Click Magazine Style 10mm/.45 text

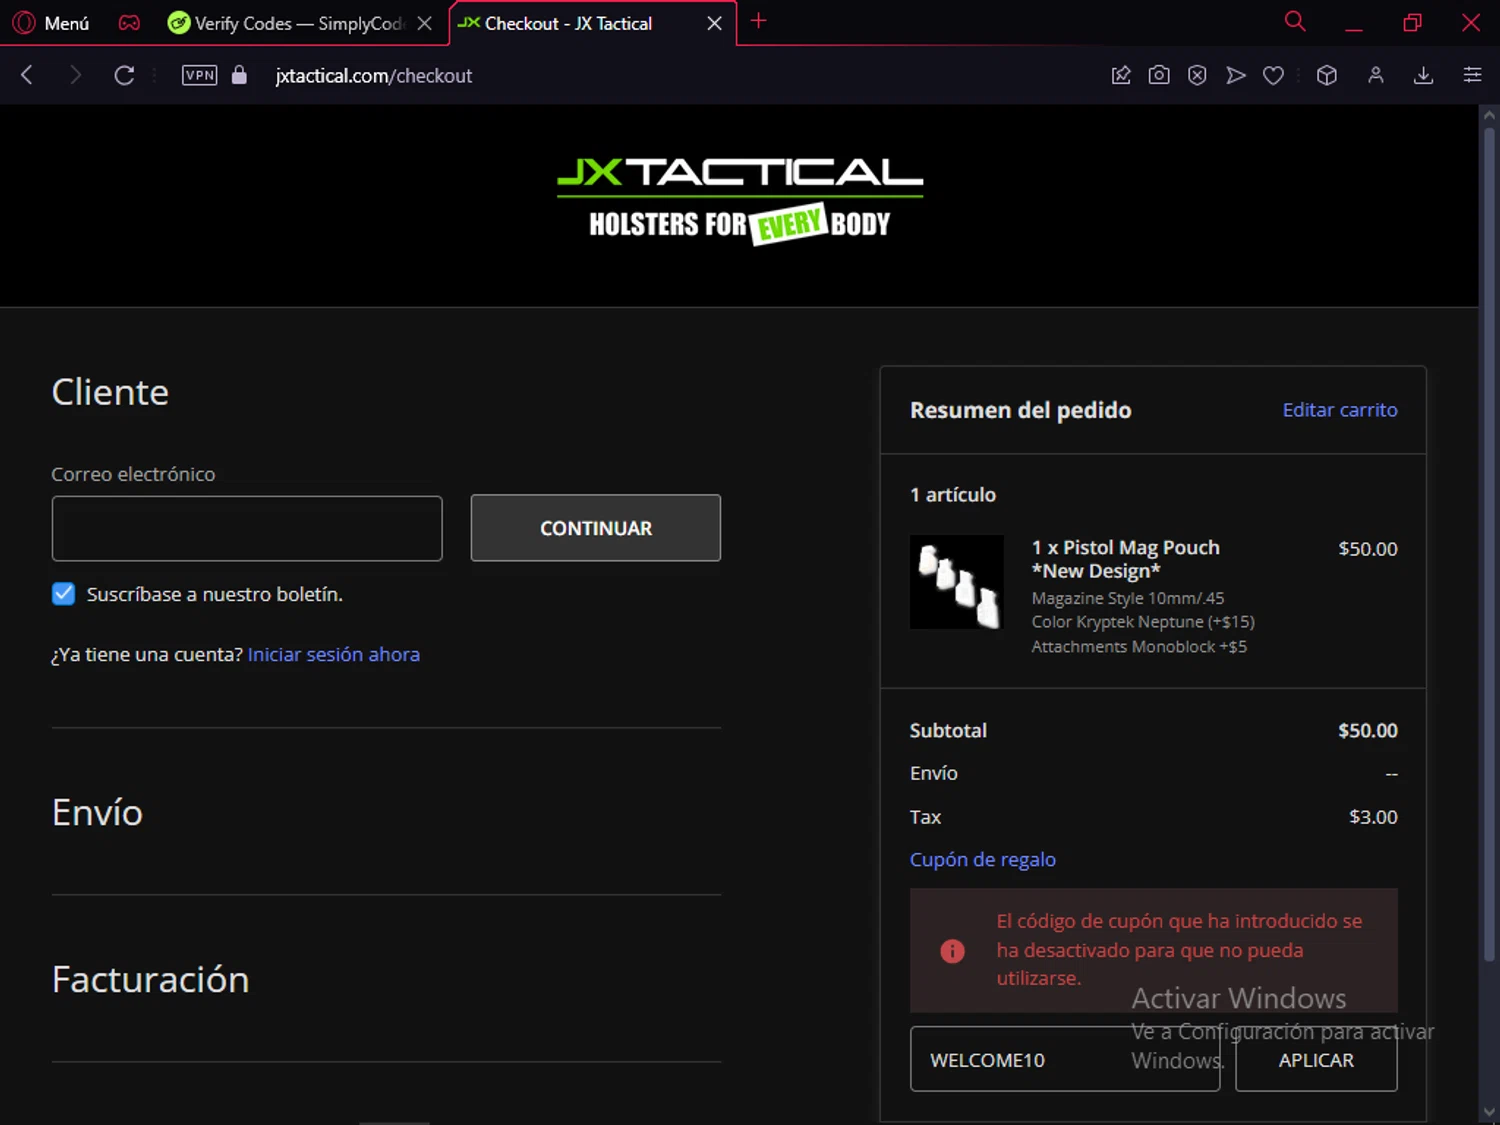pos(1128,598)
